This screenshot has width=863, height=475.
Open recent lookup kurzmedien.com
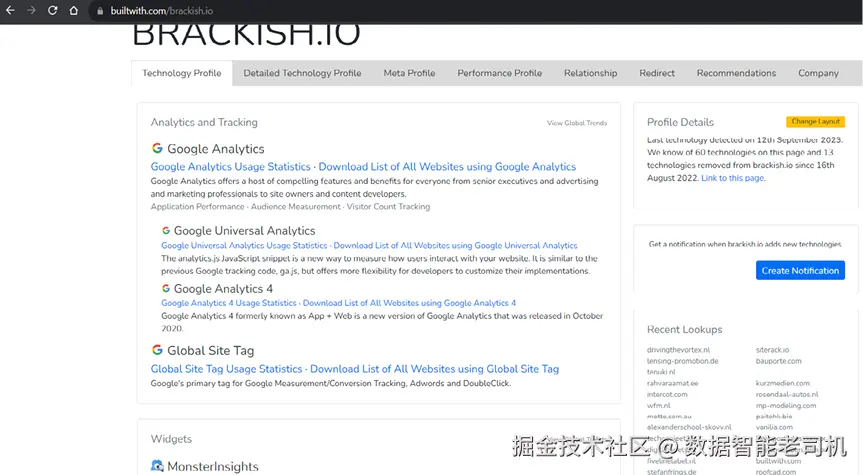783,383
